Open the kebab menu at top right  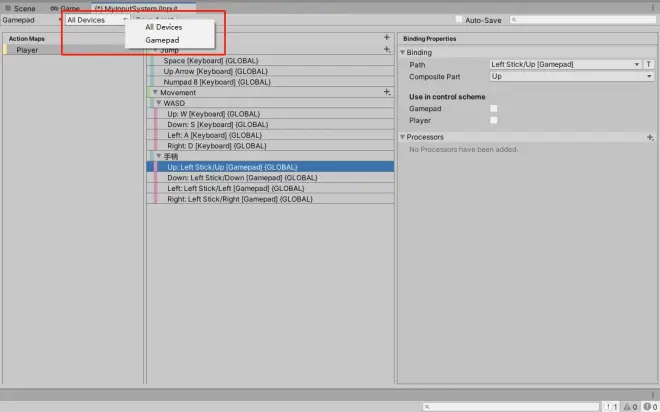click(653, 8)
